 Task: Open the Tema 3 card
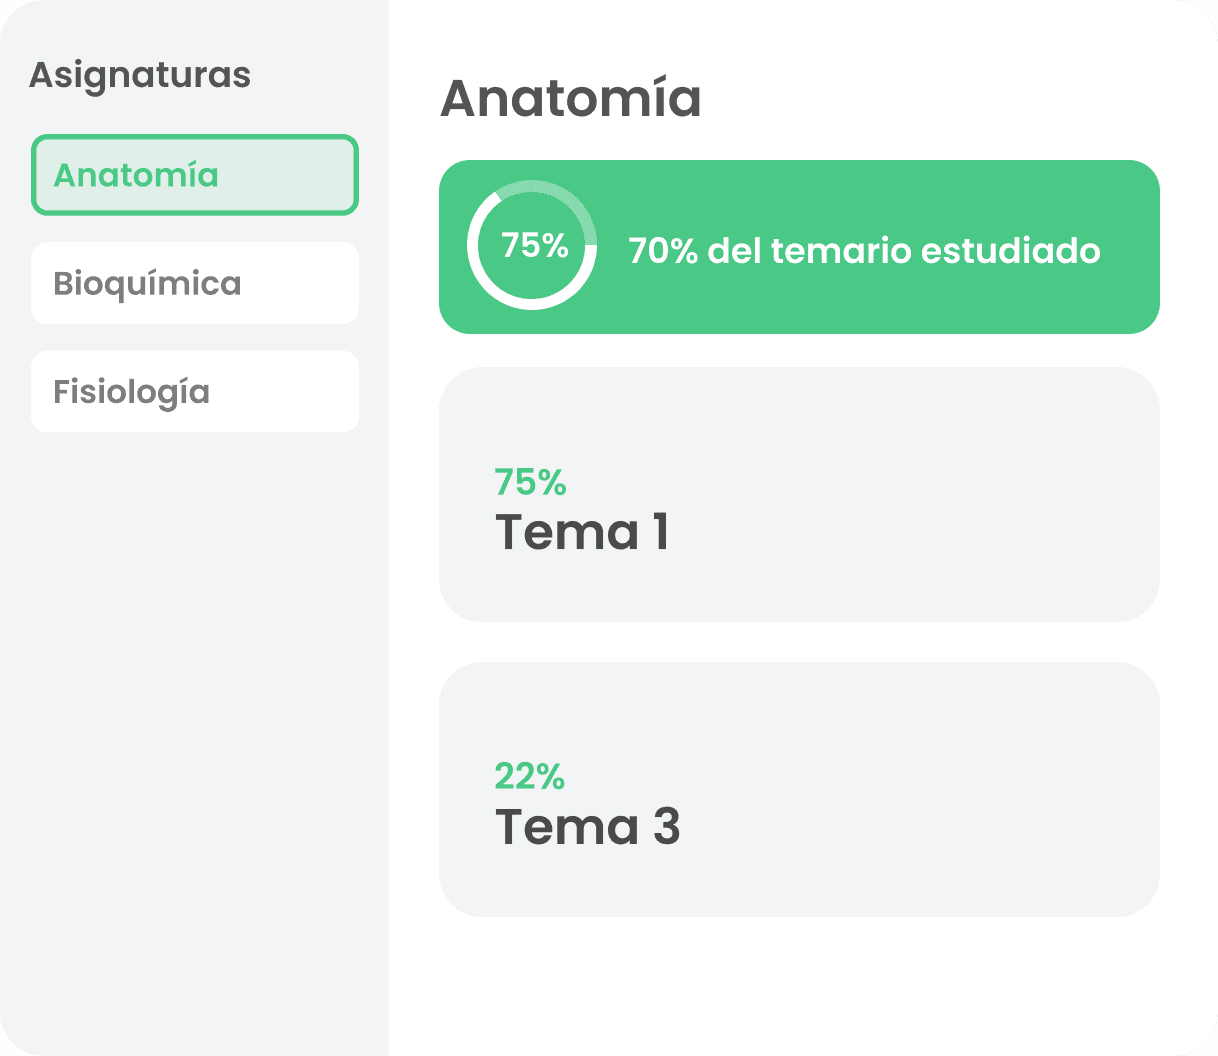[800, 789]
